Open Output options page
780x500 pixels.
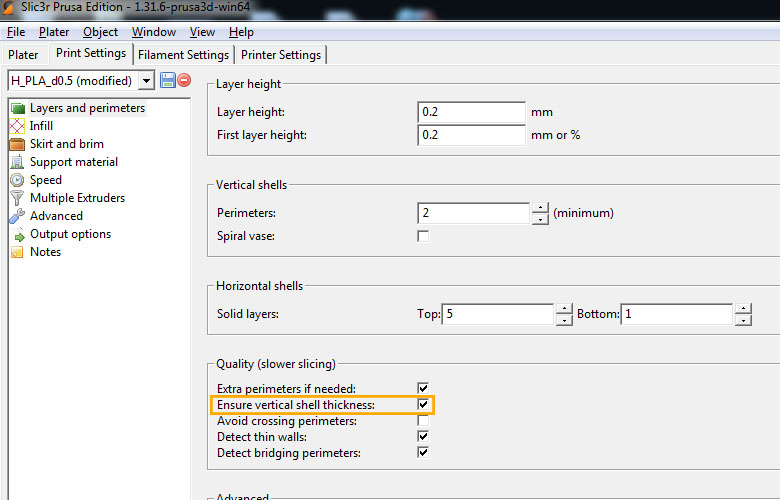[x=70, y=234]
